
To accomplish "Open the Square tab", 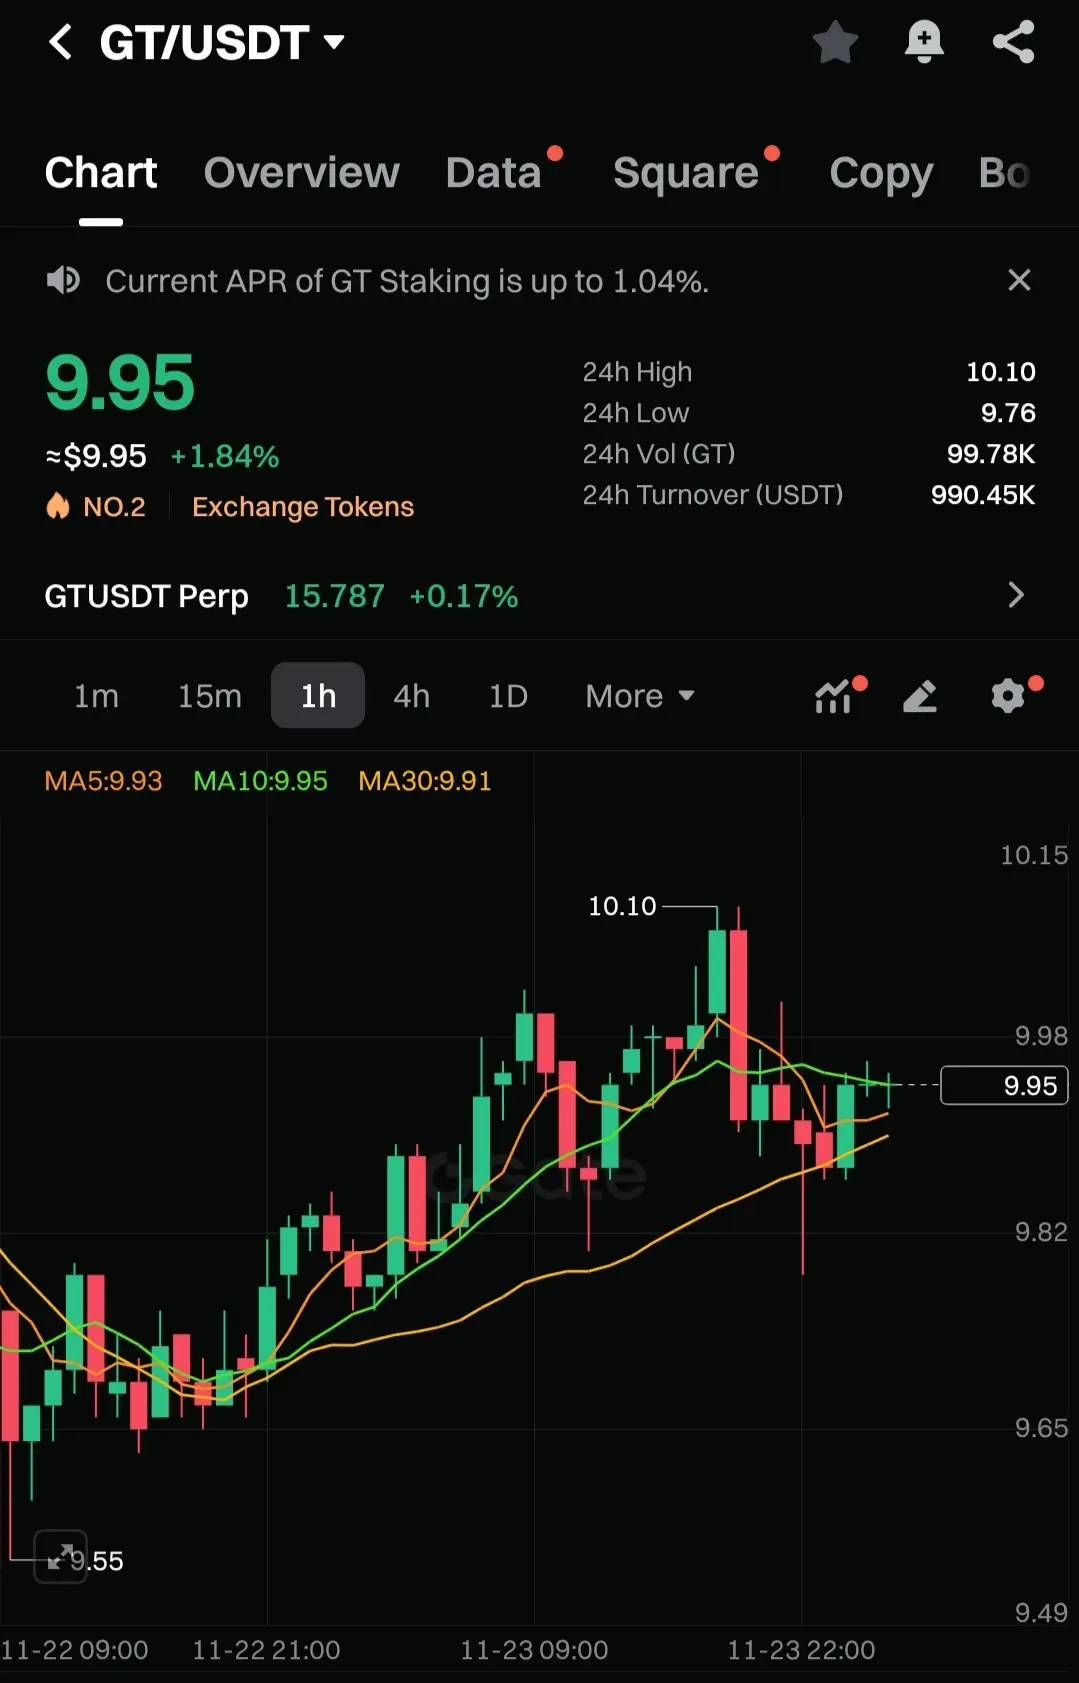I will point(686,173).
